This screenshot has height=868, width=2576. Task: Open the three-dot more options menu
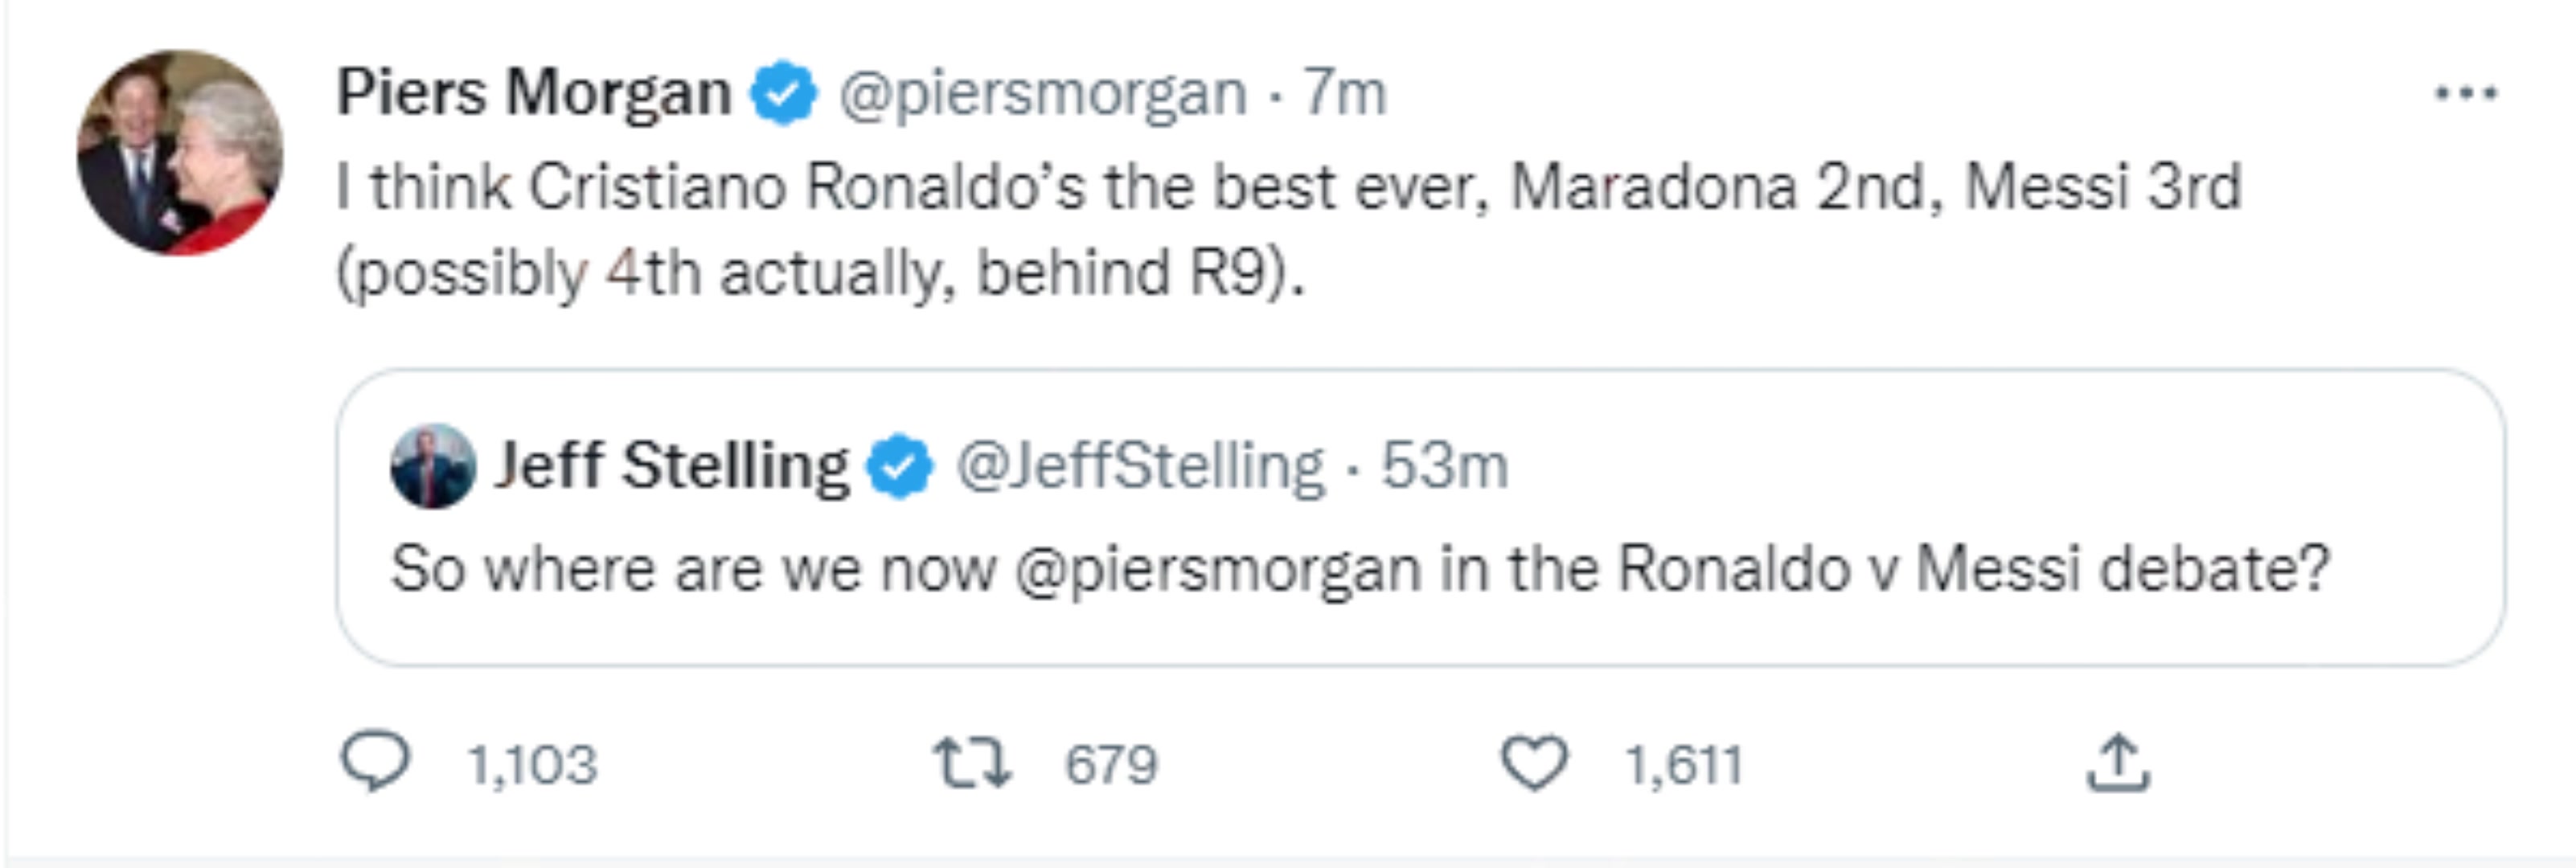click(x=2465, y=94)
